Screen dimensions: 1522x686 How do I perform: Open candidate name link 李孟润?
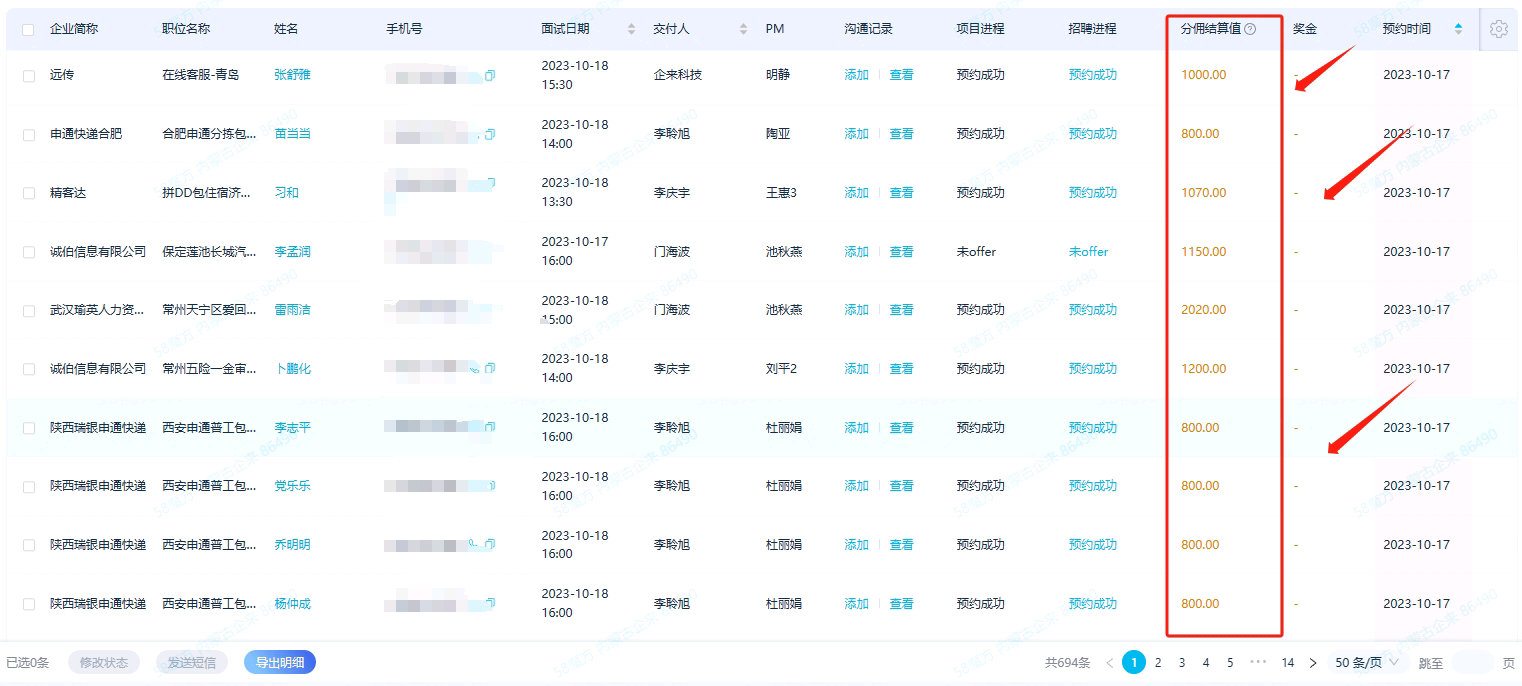[x=292, y=252]
